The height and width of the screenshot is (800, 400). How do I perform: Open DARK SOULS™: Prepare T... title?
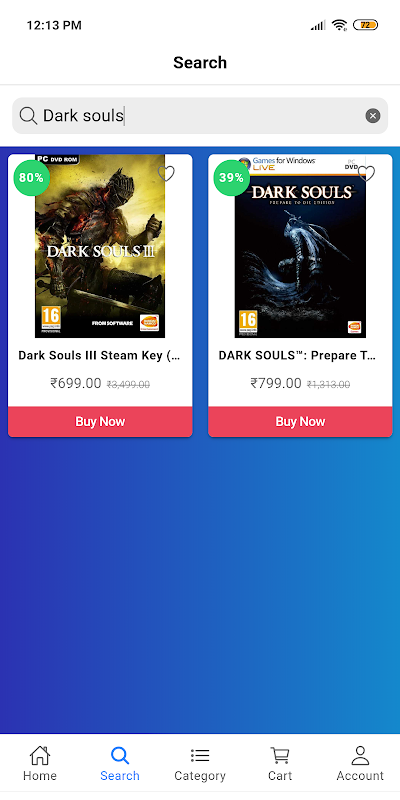(297, 356)
